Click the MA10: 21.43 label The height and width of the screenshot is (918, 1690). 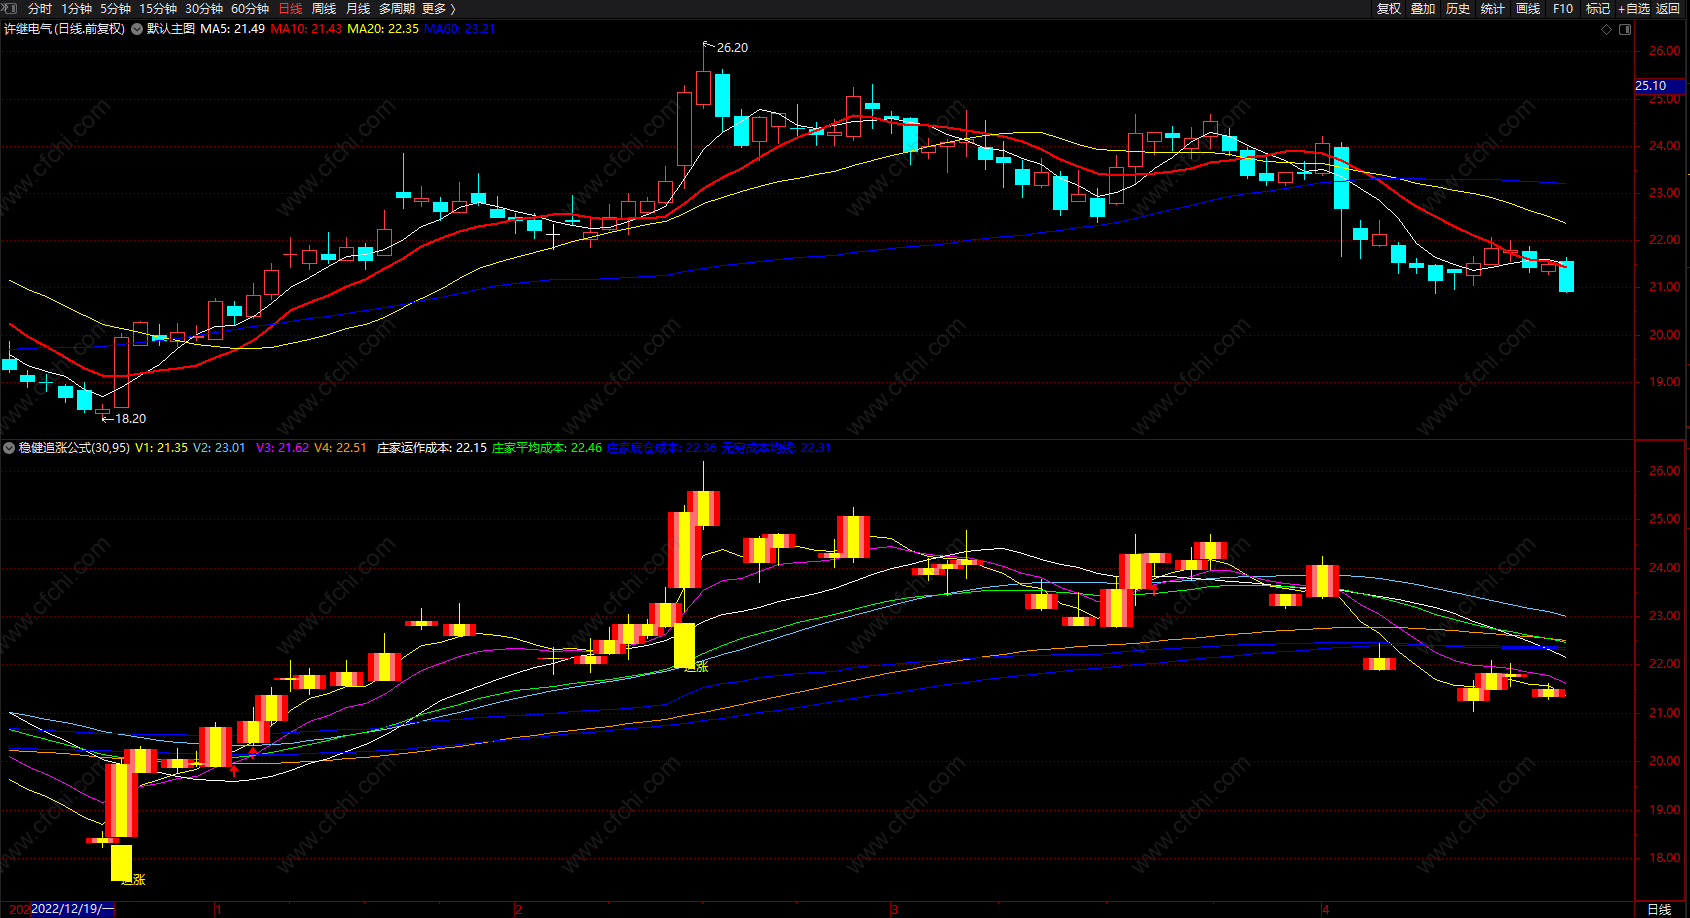tap(306, 29)
